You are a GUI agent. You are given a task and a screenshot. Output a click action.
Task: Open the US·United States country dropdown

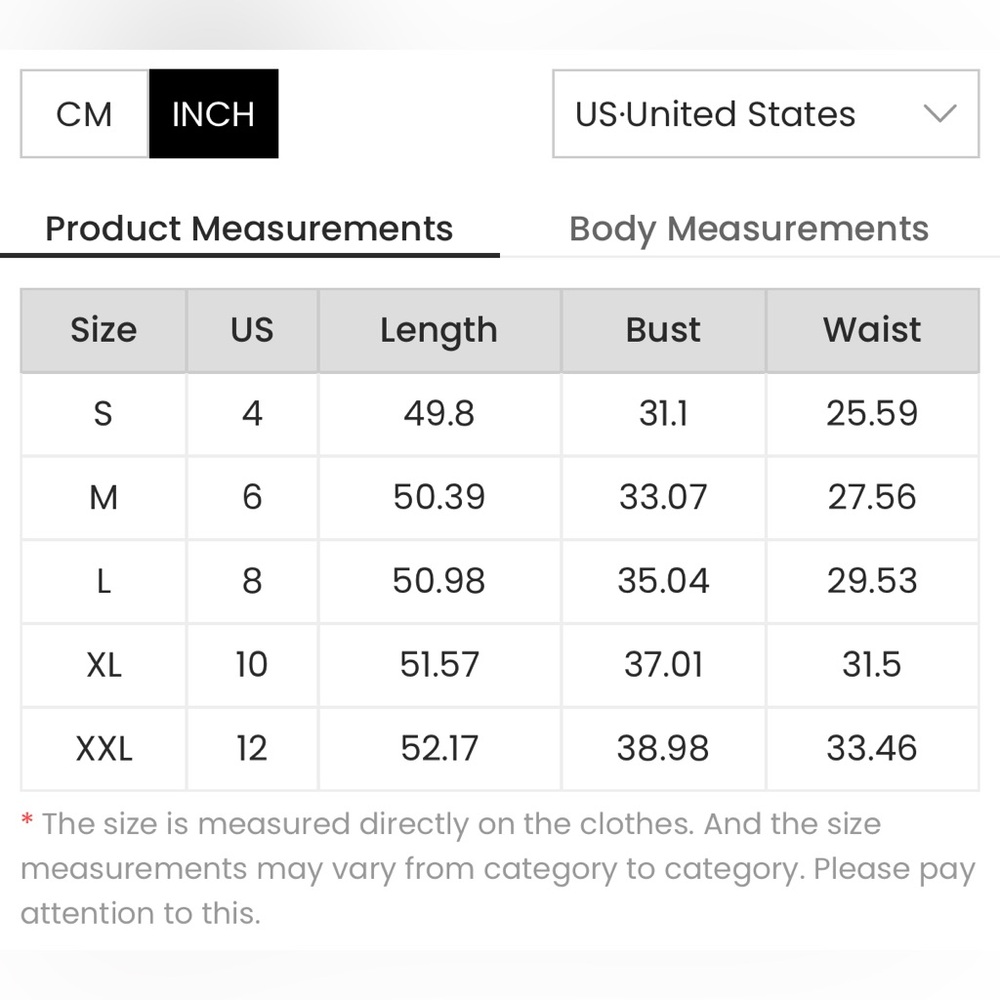coord(765,114)
